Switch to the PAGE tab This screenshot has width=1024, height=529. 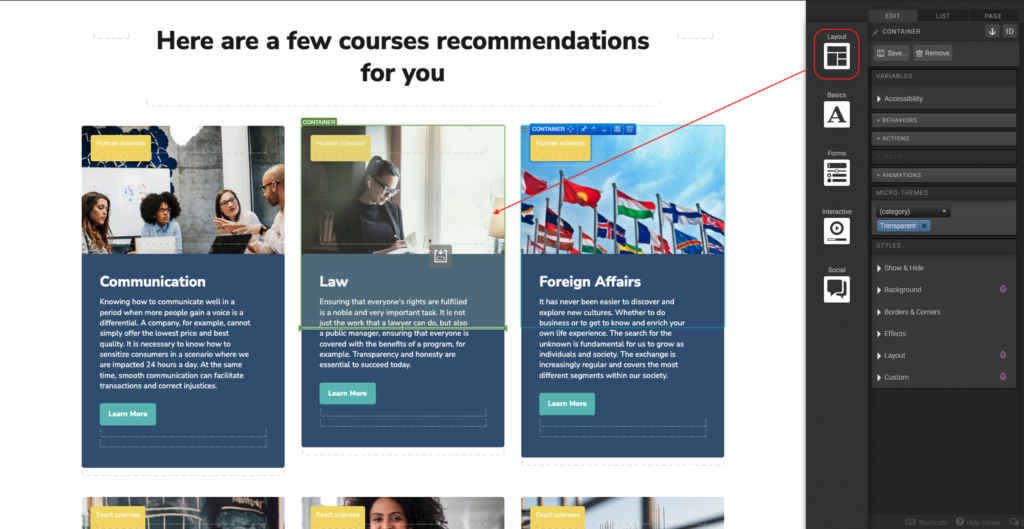click(993, 16)
